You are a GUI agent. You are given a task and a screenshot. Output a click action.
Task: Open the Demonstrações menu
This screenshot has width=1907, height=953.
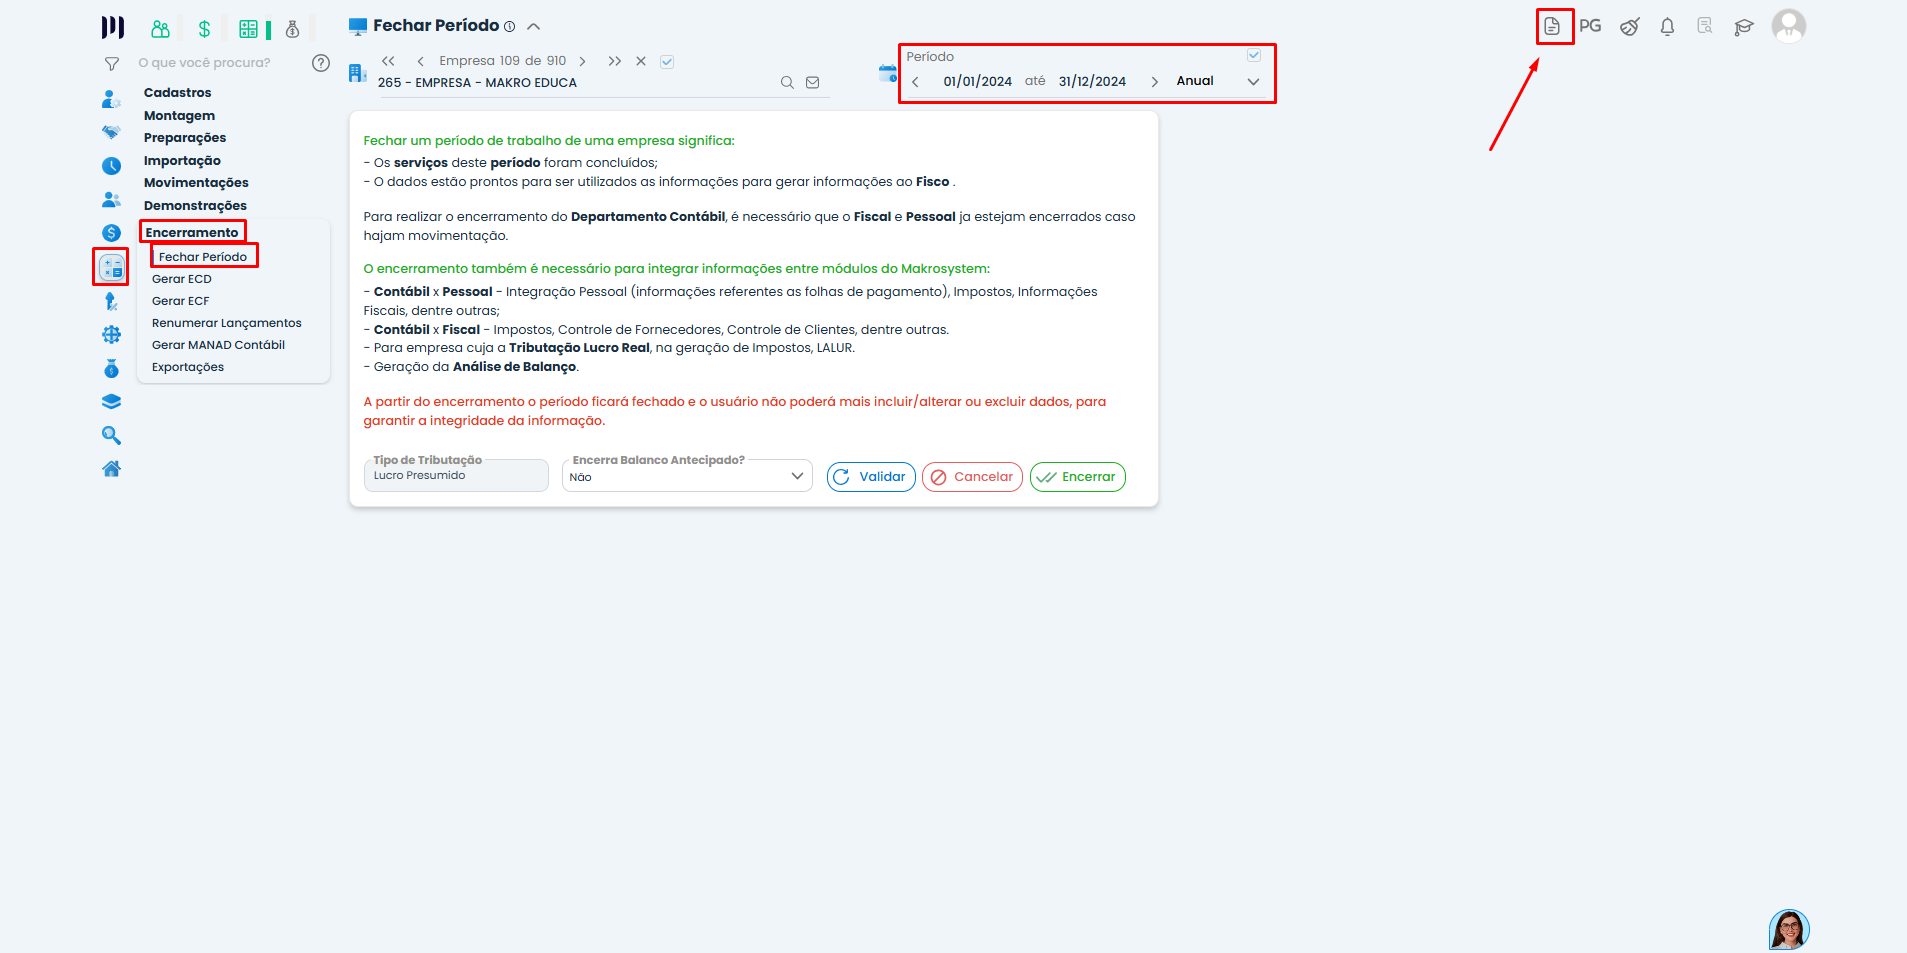tap(195, 206)
